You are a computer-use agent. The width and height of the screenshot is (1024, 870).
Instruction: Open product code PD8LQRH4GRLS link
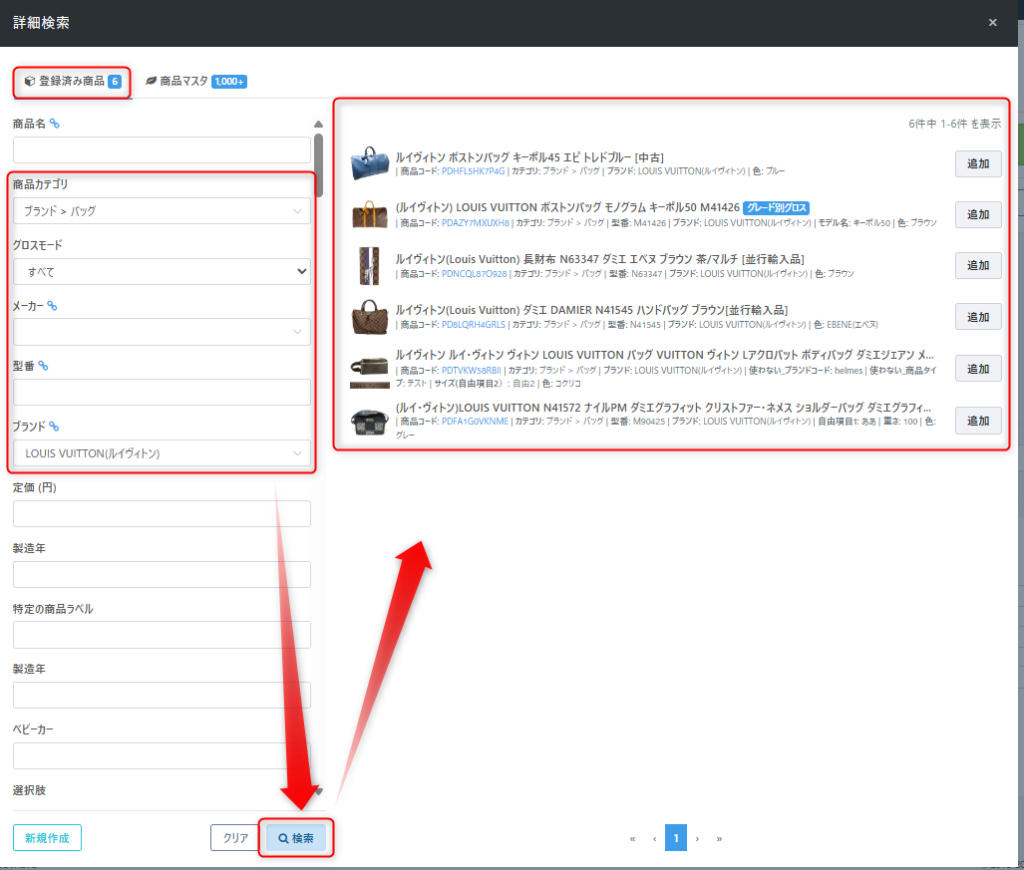(x=473, y=325)
